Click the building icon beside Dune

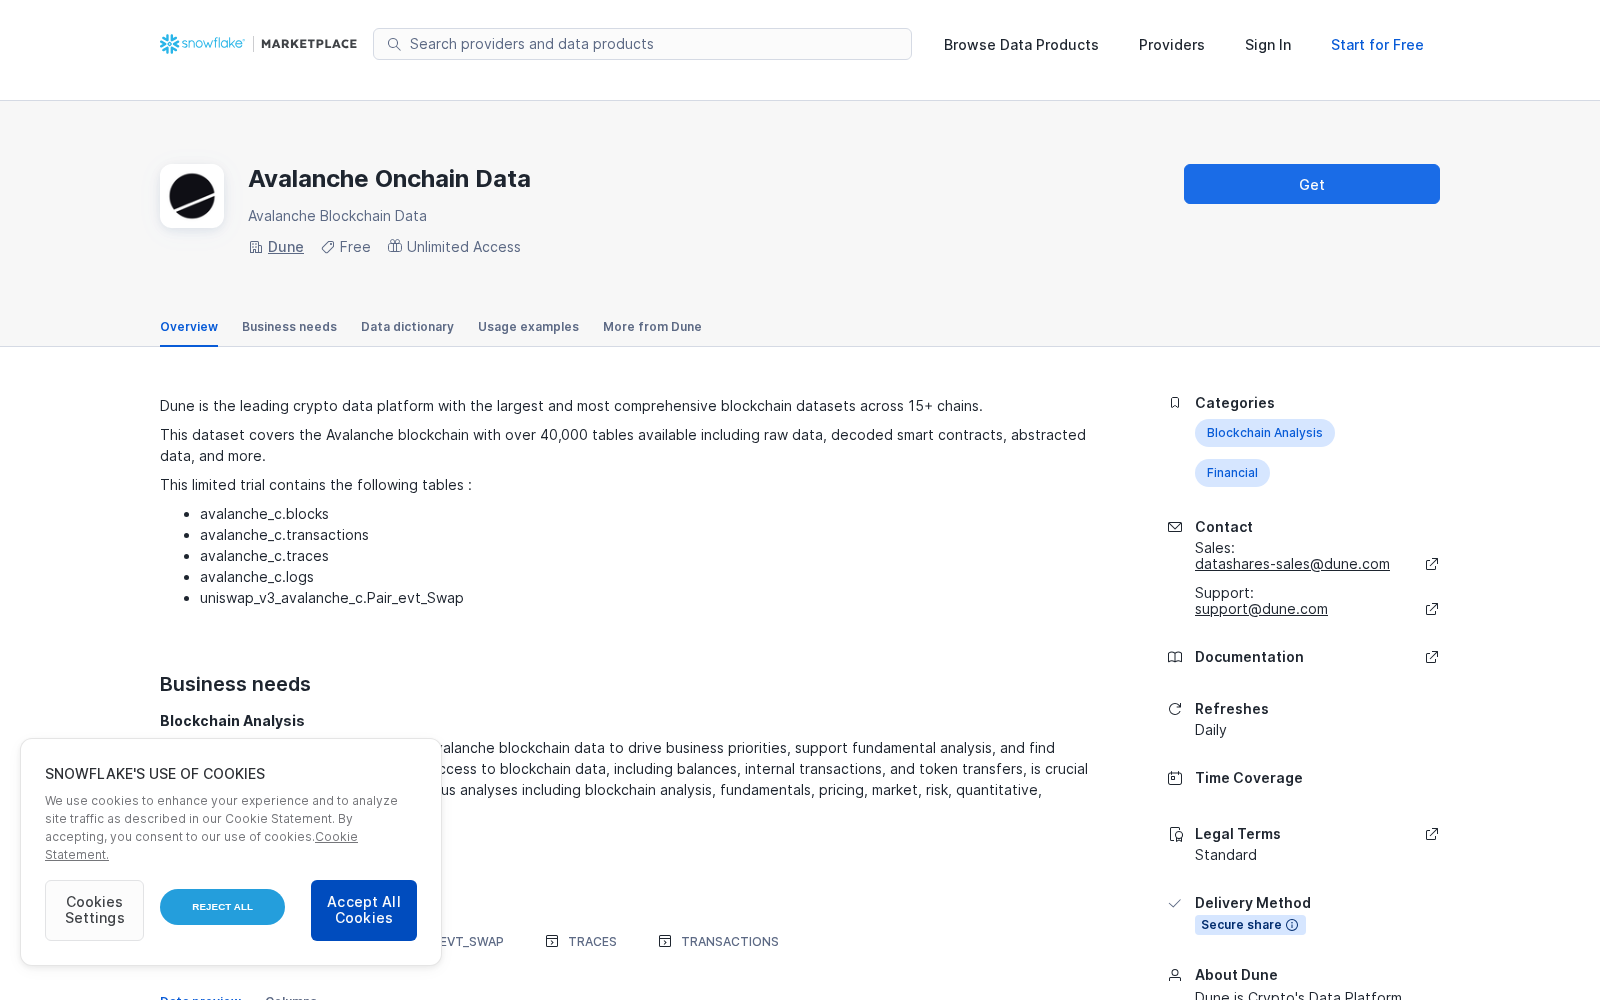(x=256, y=247)
